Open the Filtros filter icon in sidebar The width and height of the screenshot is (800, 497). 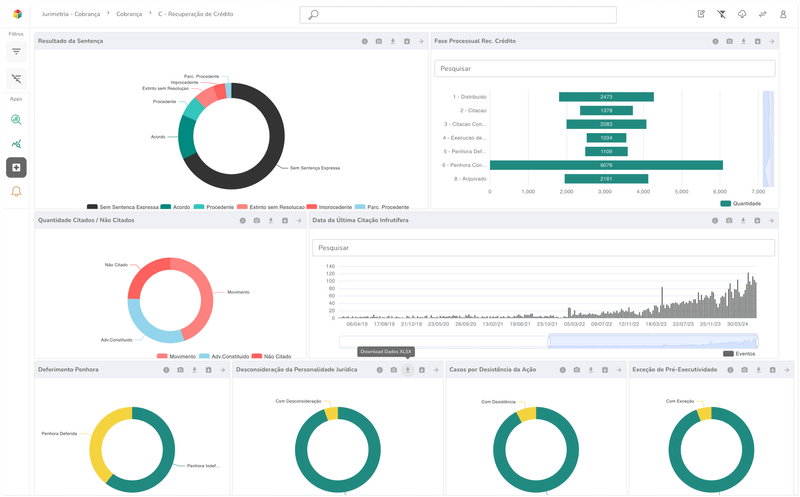coord(16,50)
